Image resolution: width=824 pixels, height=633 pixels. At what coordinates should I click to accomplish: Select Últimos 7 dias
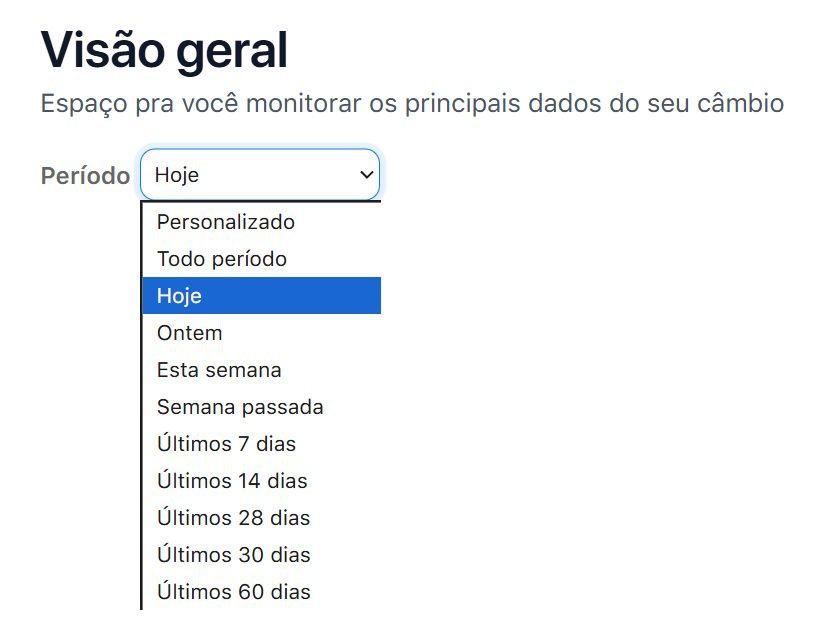[x=226, y=444]
